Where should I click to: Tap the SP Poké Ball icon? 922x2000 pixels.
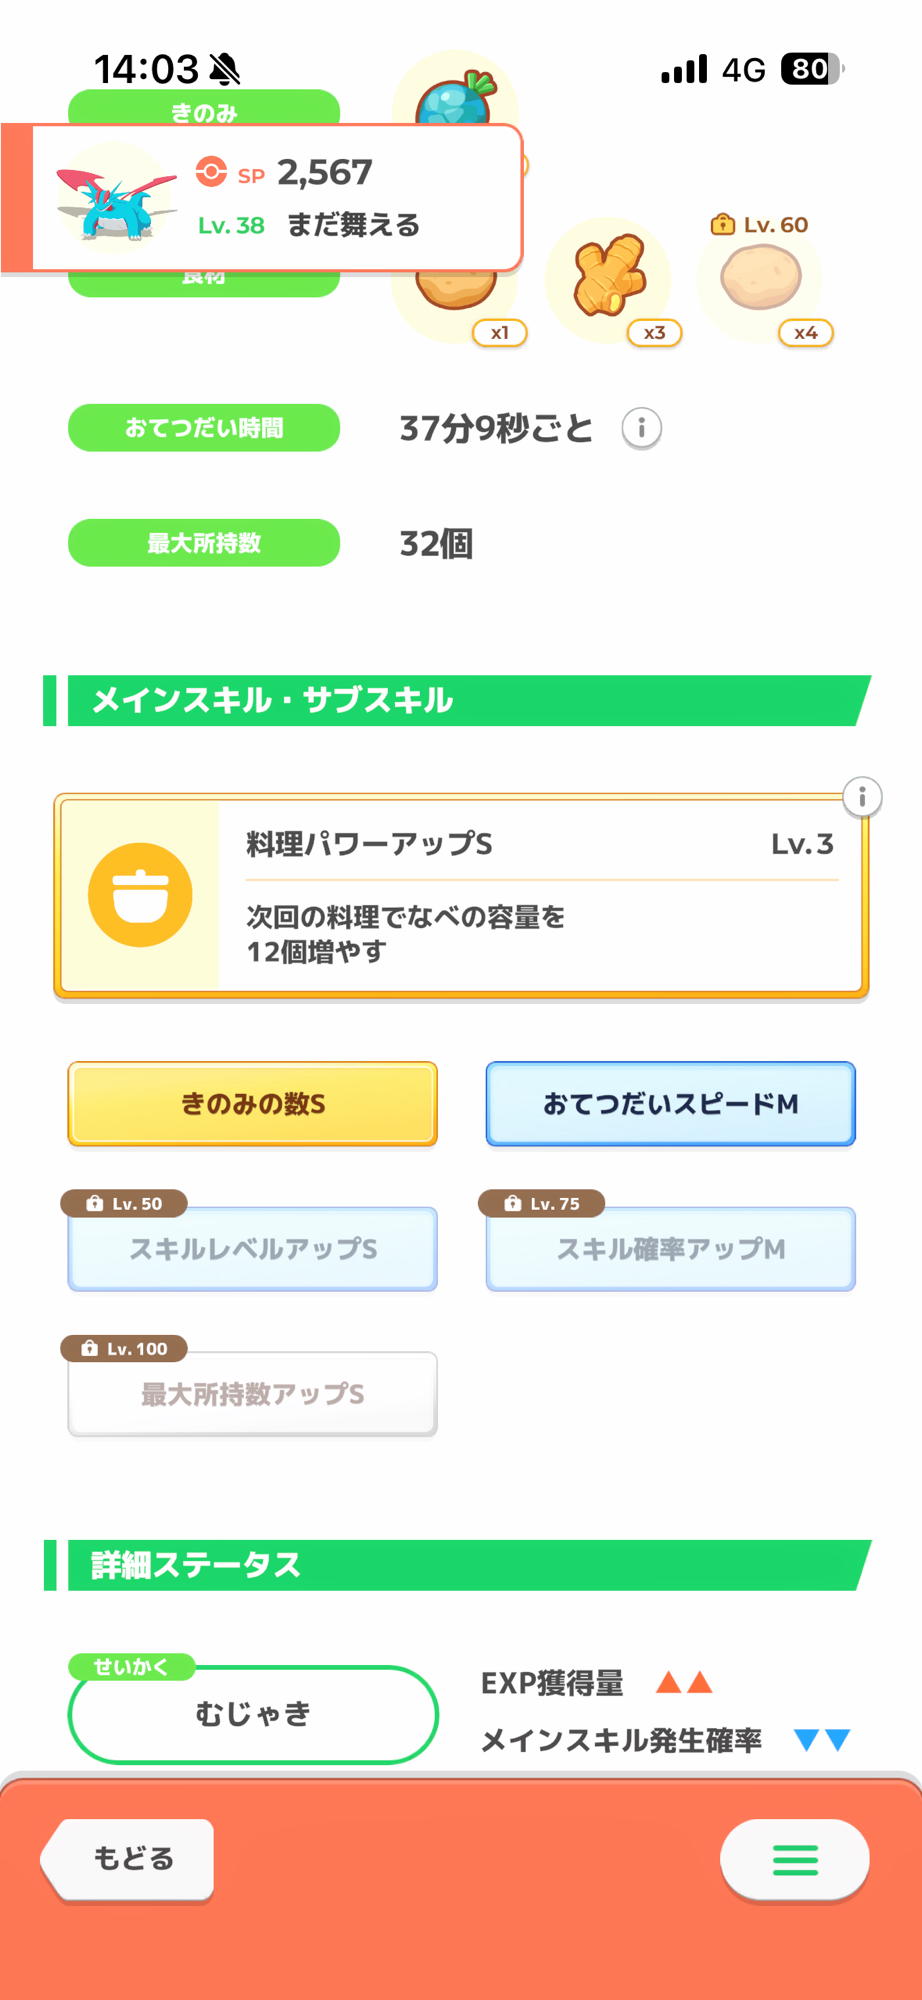pyautogui.click(x=211, y=172)
